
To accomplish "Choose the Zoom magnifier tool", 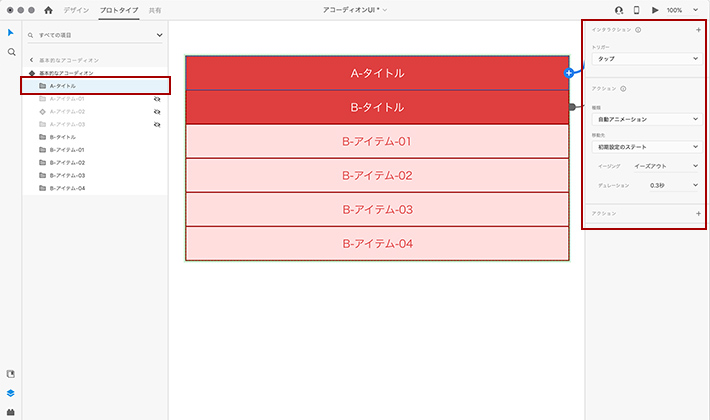I will [11, 52].
